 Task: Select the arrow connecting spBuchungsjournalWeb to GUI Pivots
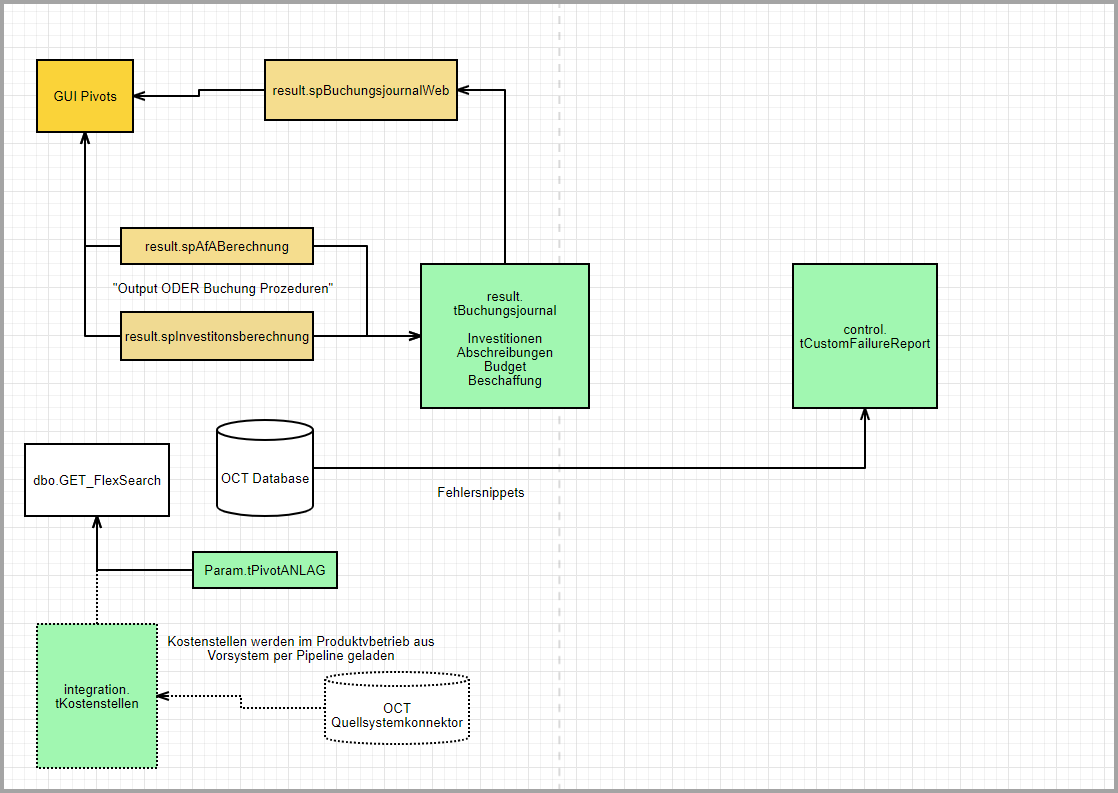(x=200, y=94)
